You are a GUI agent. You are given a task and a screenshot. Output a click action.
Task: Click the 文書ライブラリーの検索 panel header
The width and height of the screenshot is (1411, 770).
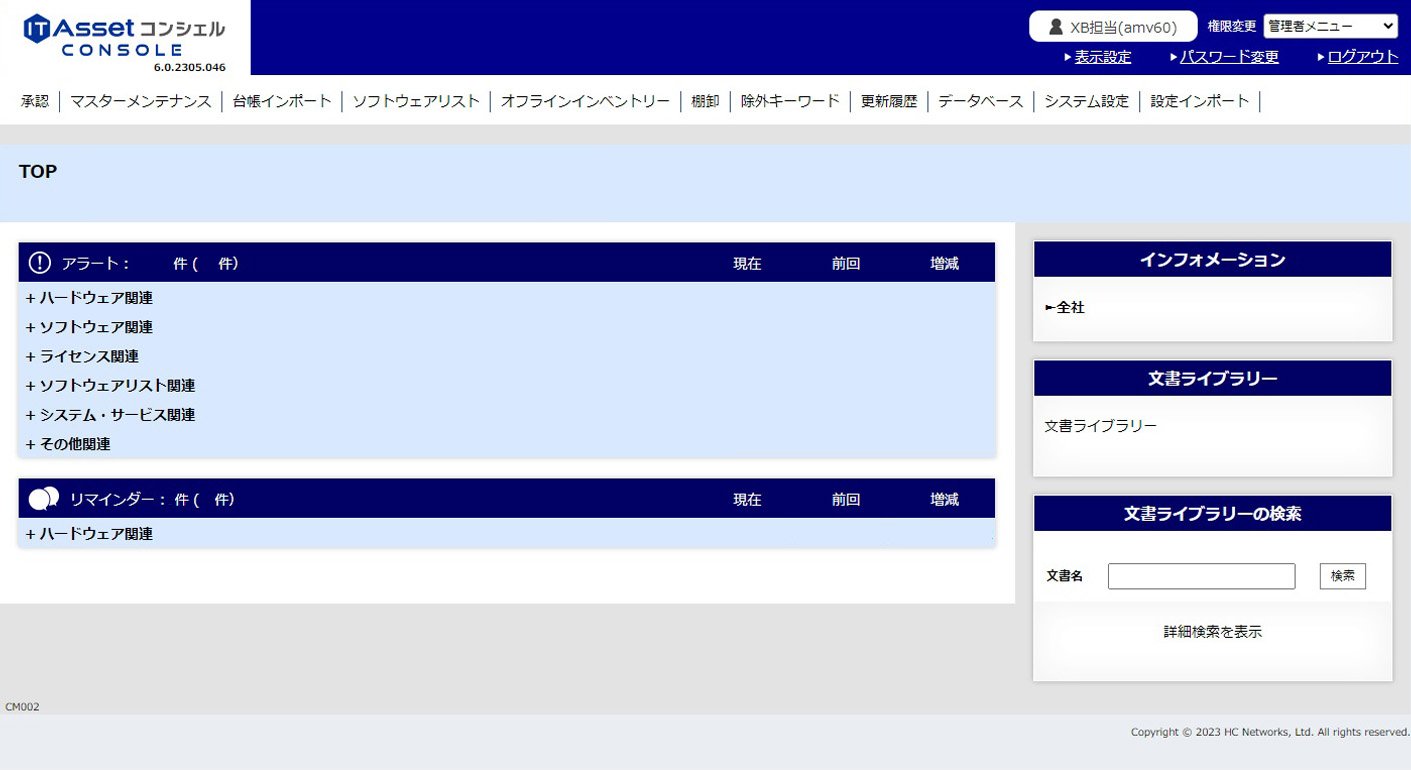click(x=1213, y=514)
